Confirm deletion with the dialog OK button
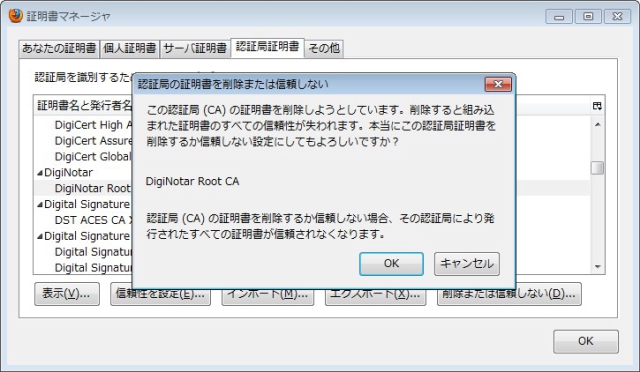 (391, 263)
